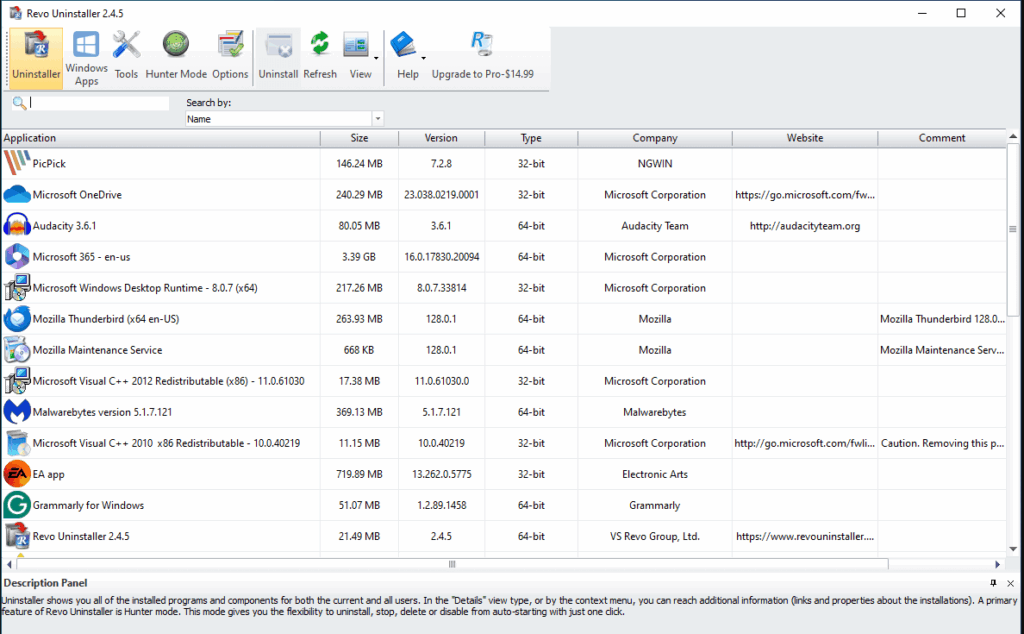Sort by the Company column header
Image resolution: width=1024 pixels, height=634 pixels.
point(654,138)
